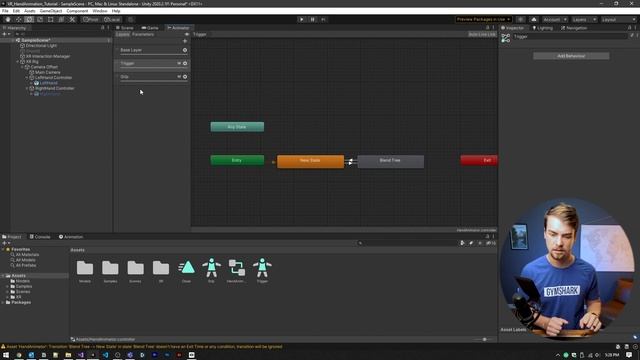Screen dimensions: 640x360
Task: Collapse LeftHand Controller in hierarchy
Action: pos(27,78)
